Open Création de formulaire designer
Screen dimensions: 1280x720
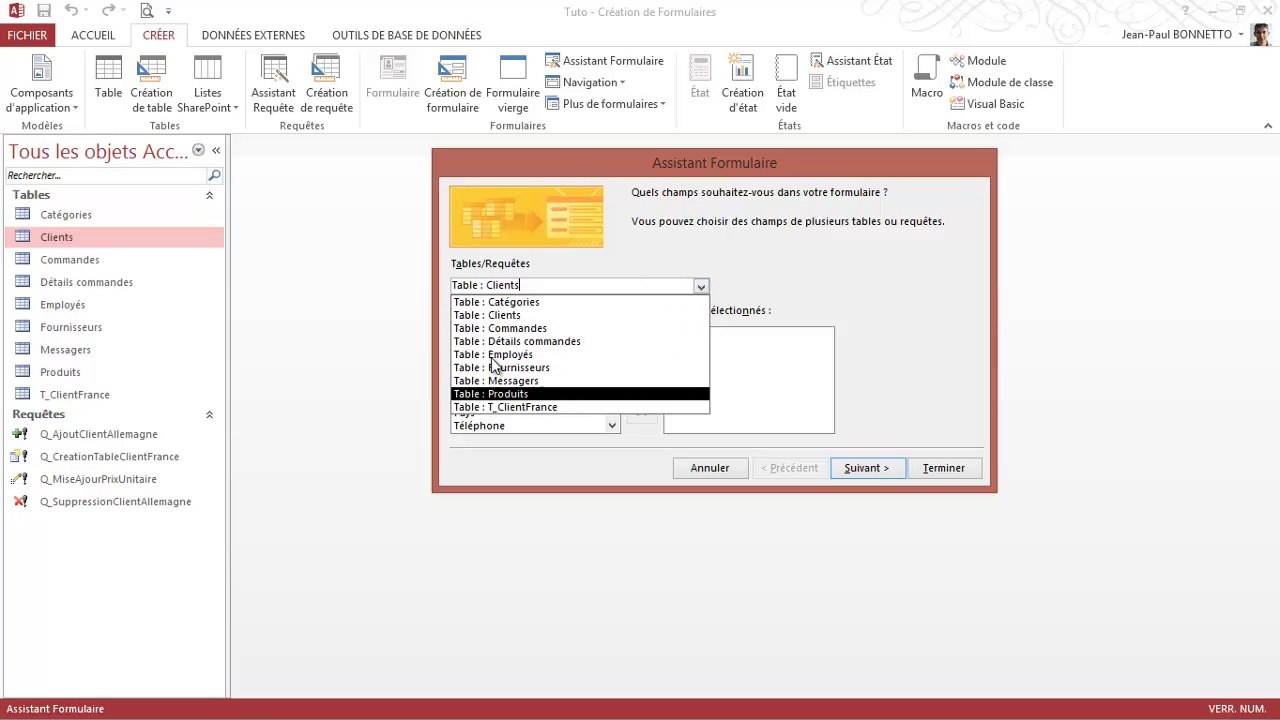click(x=452, y=84)
